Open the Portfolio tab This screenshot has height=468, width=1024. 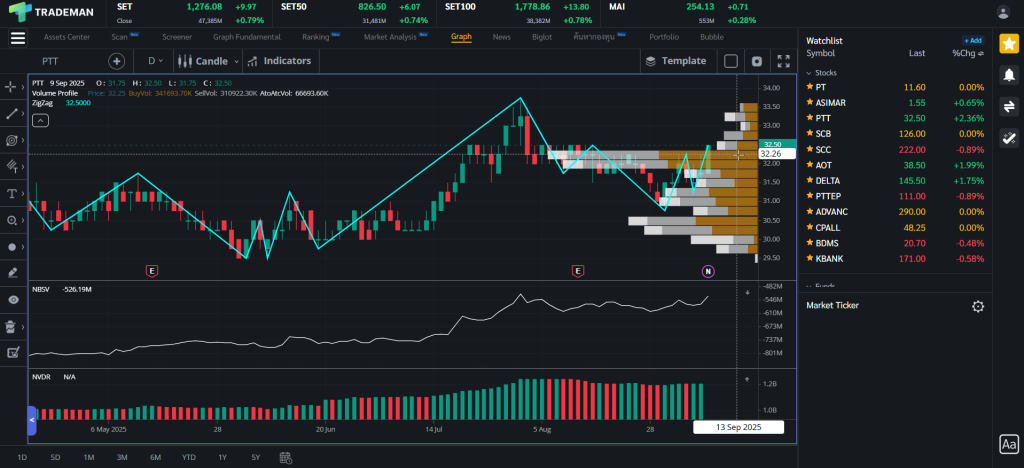[x=663, y=37]
